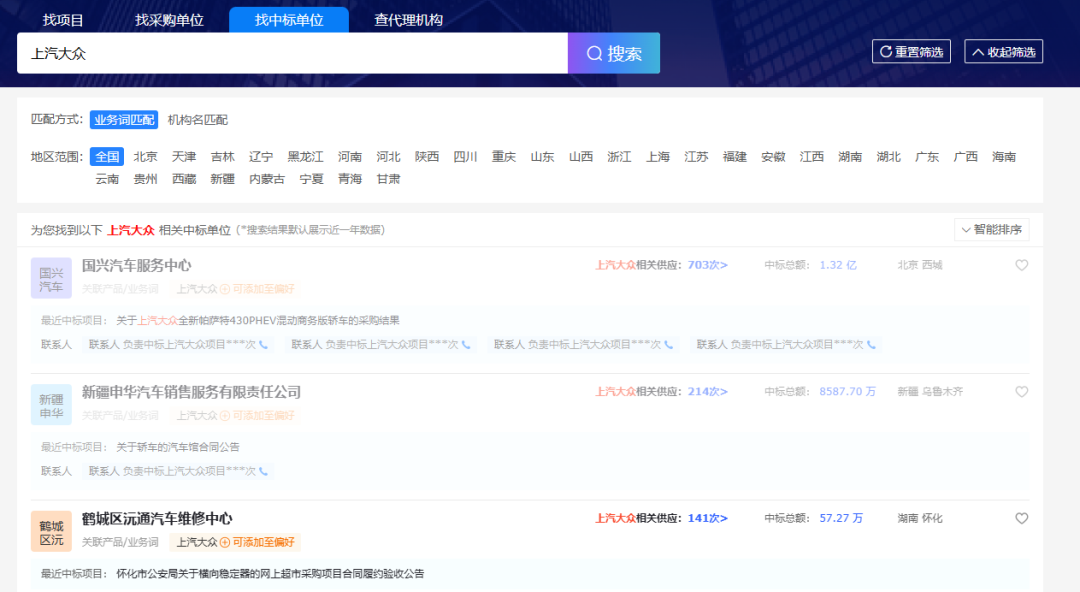
Task: Focus the search field containing 上汽大众
Action: point(293,53)
